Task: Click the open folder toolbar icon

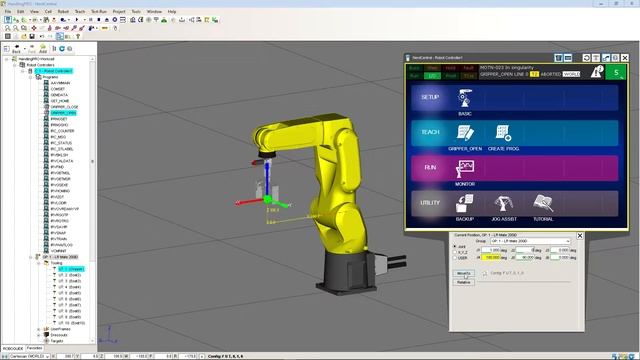Action: (x=24, y=36)
